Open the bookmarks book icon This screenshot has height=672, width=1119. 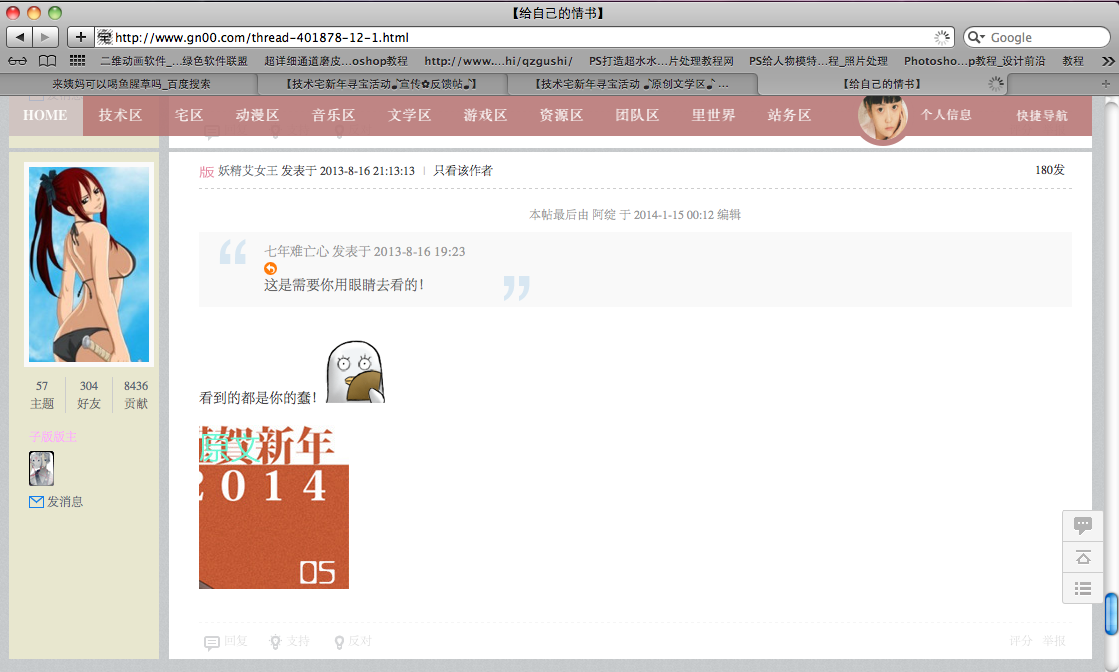click(47, 61)
